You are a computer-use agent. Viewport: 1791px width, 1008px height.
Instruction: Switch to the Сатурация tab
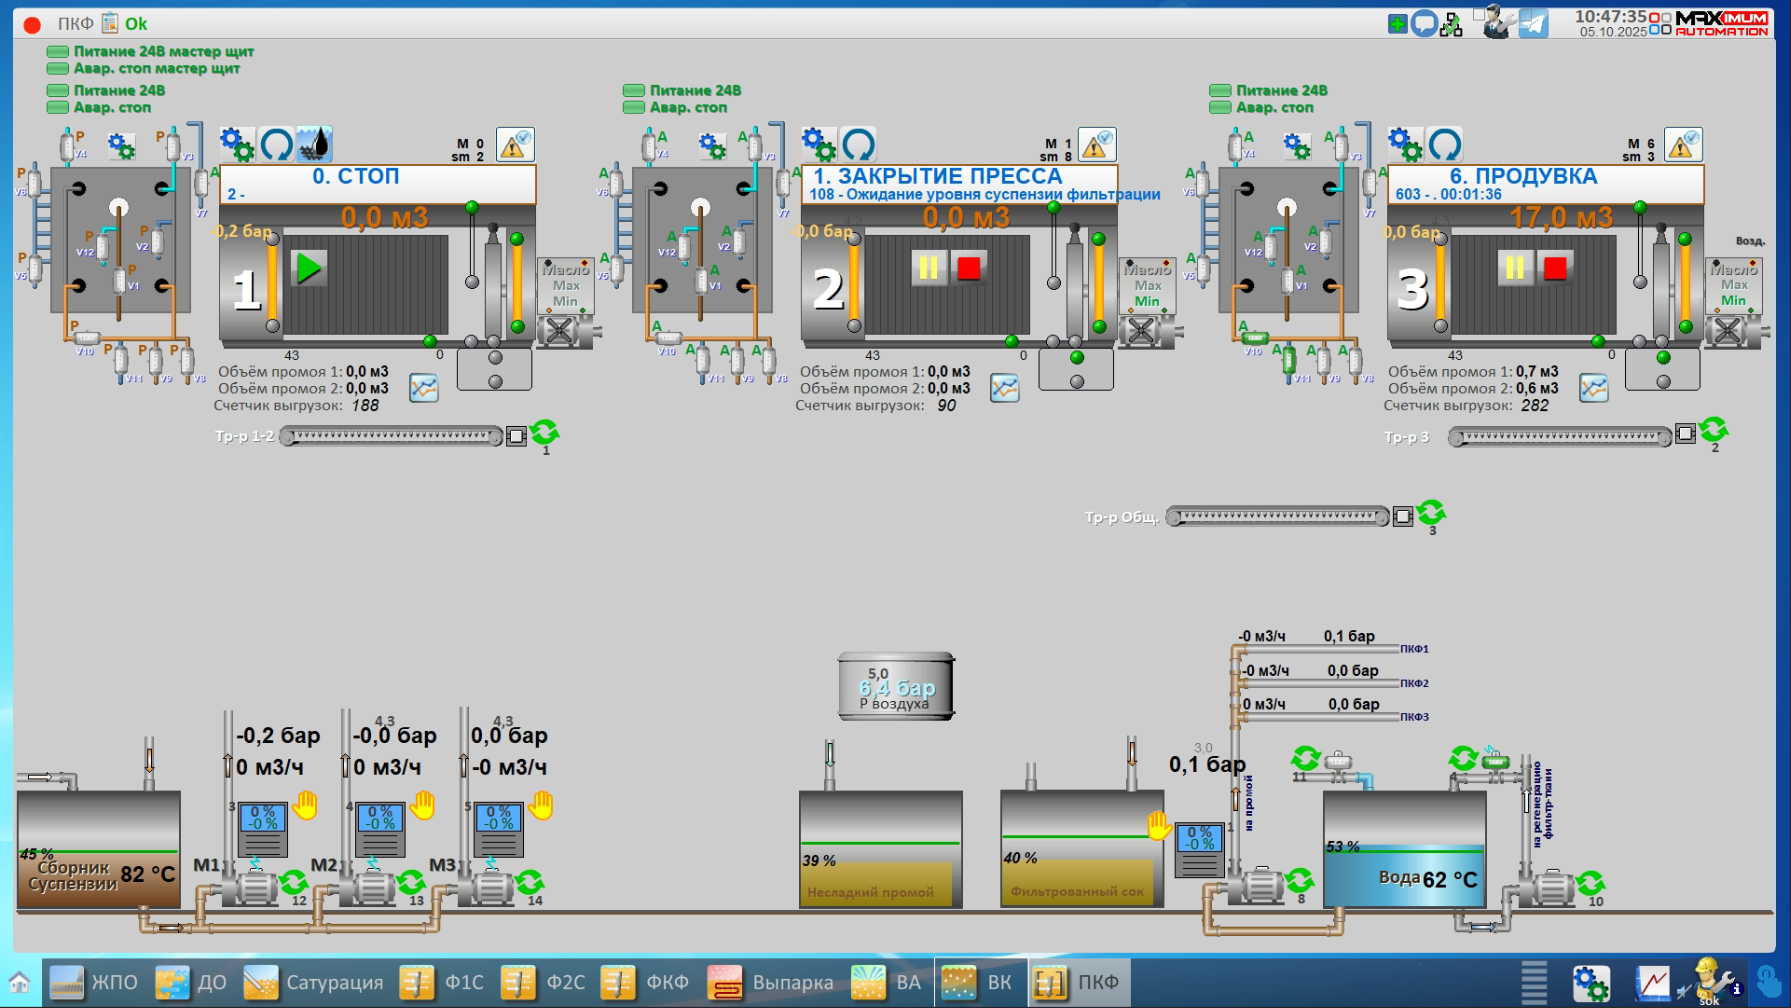tap(313, 982)
